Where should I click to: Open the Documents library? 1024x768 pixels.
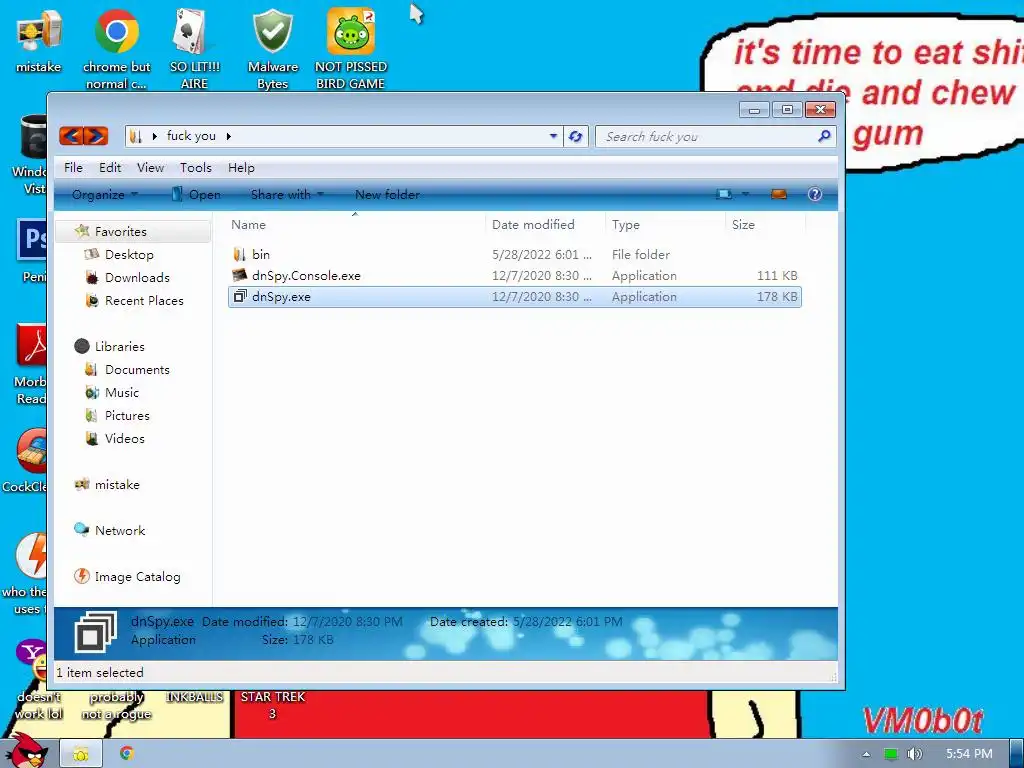(x=137, y=370)
